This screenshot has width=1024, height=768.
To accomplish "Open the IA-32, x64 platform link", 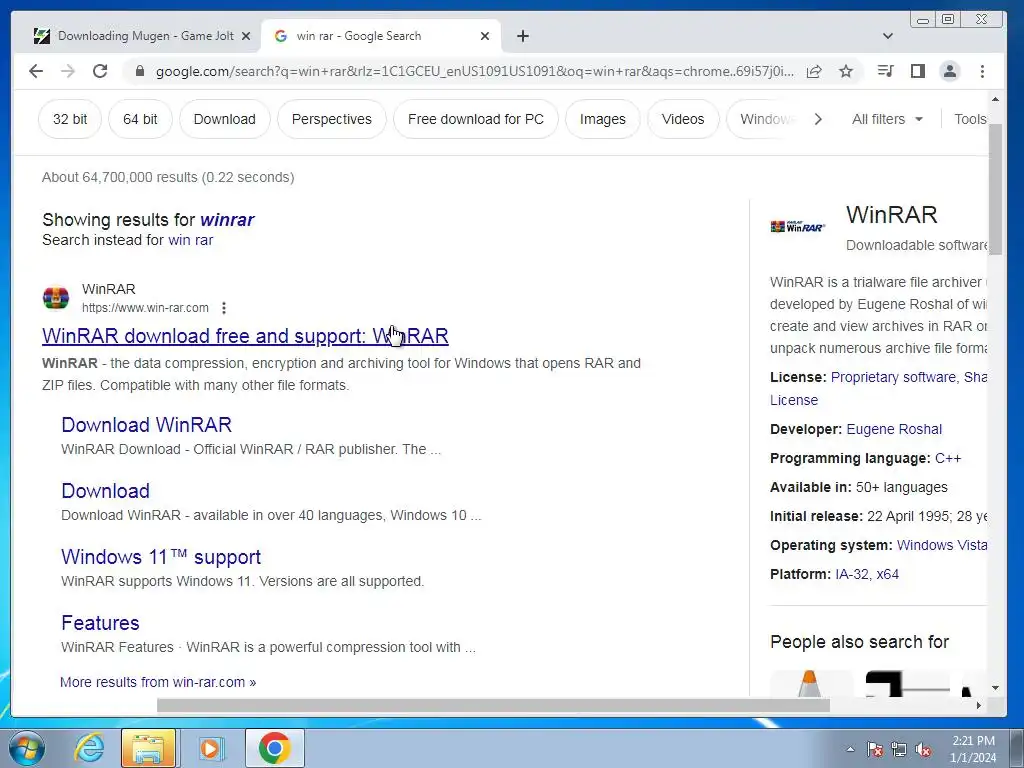I will pos(867,574).
